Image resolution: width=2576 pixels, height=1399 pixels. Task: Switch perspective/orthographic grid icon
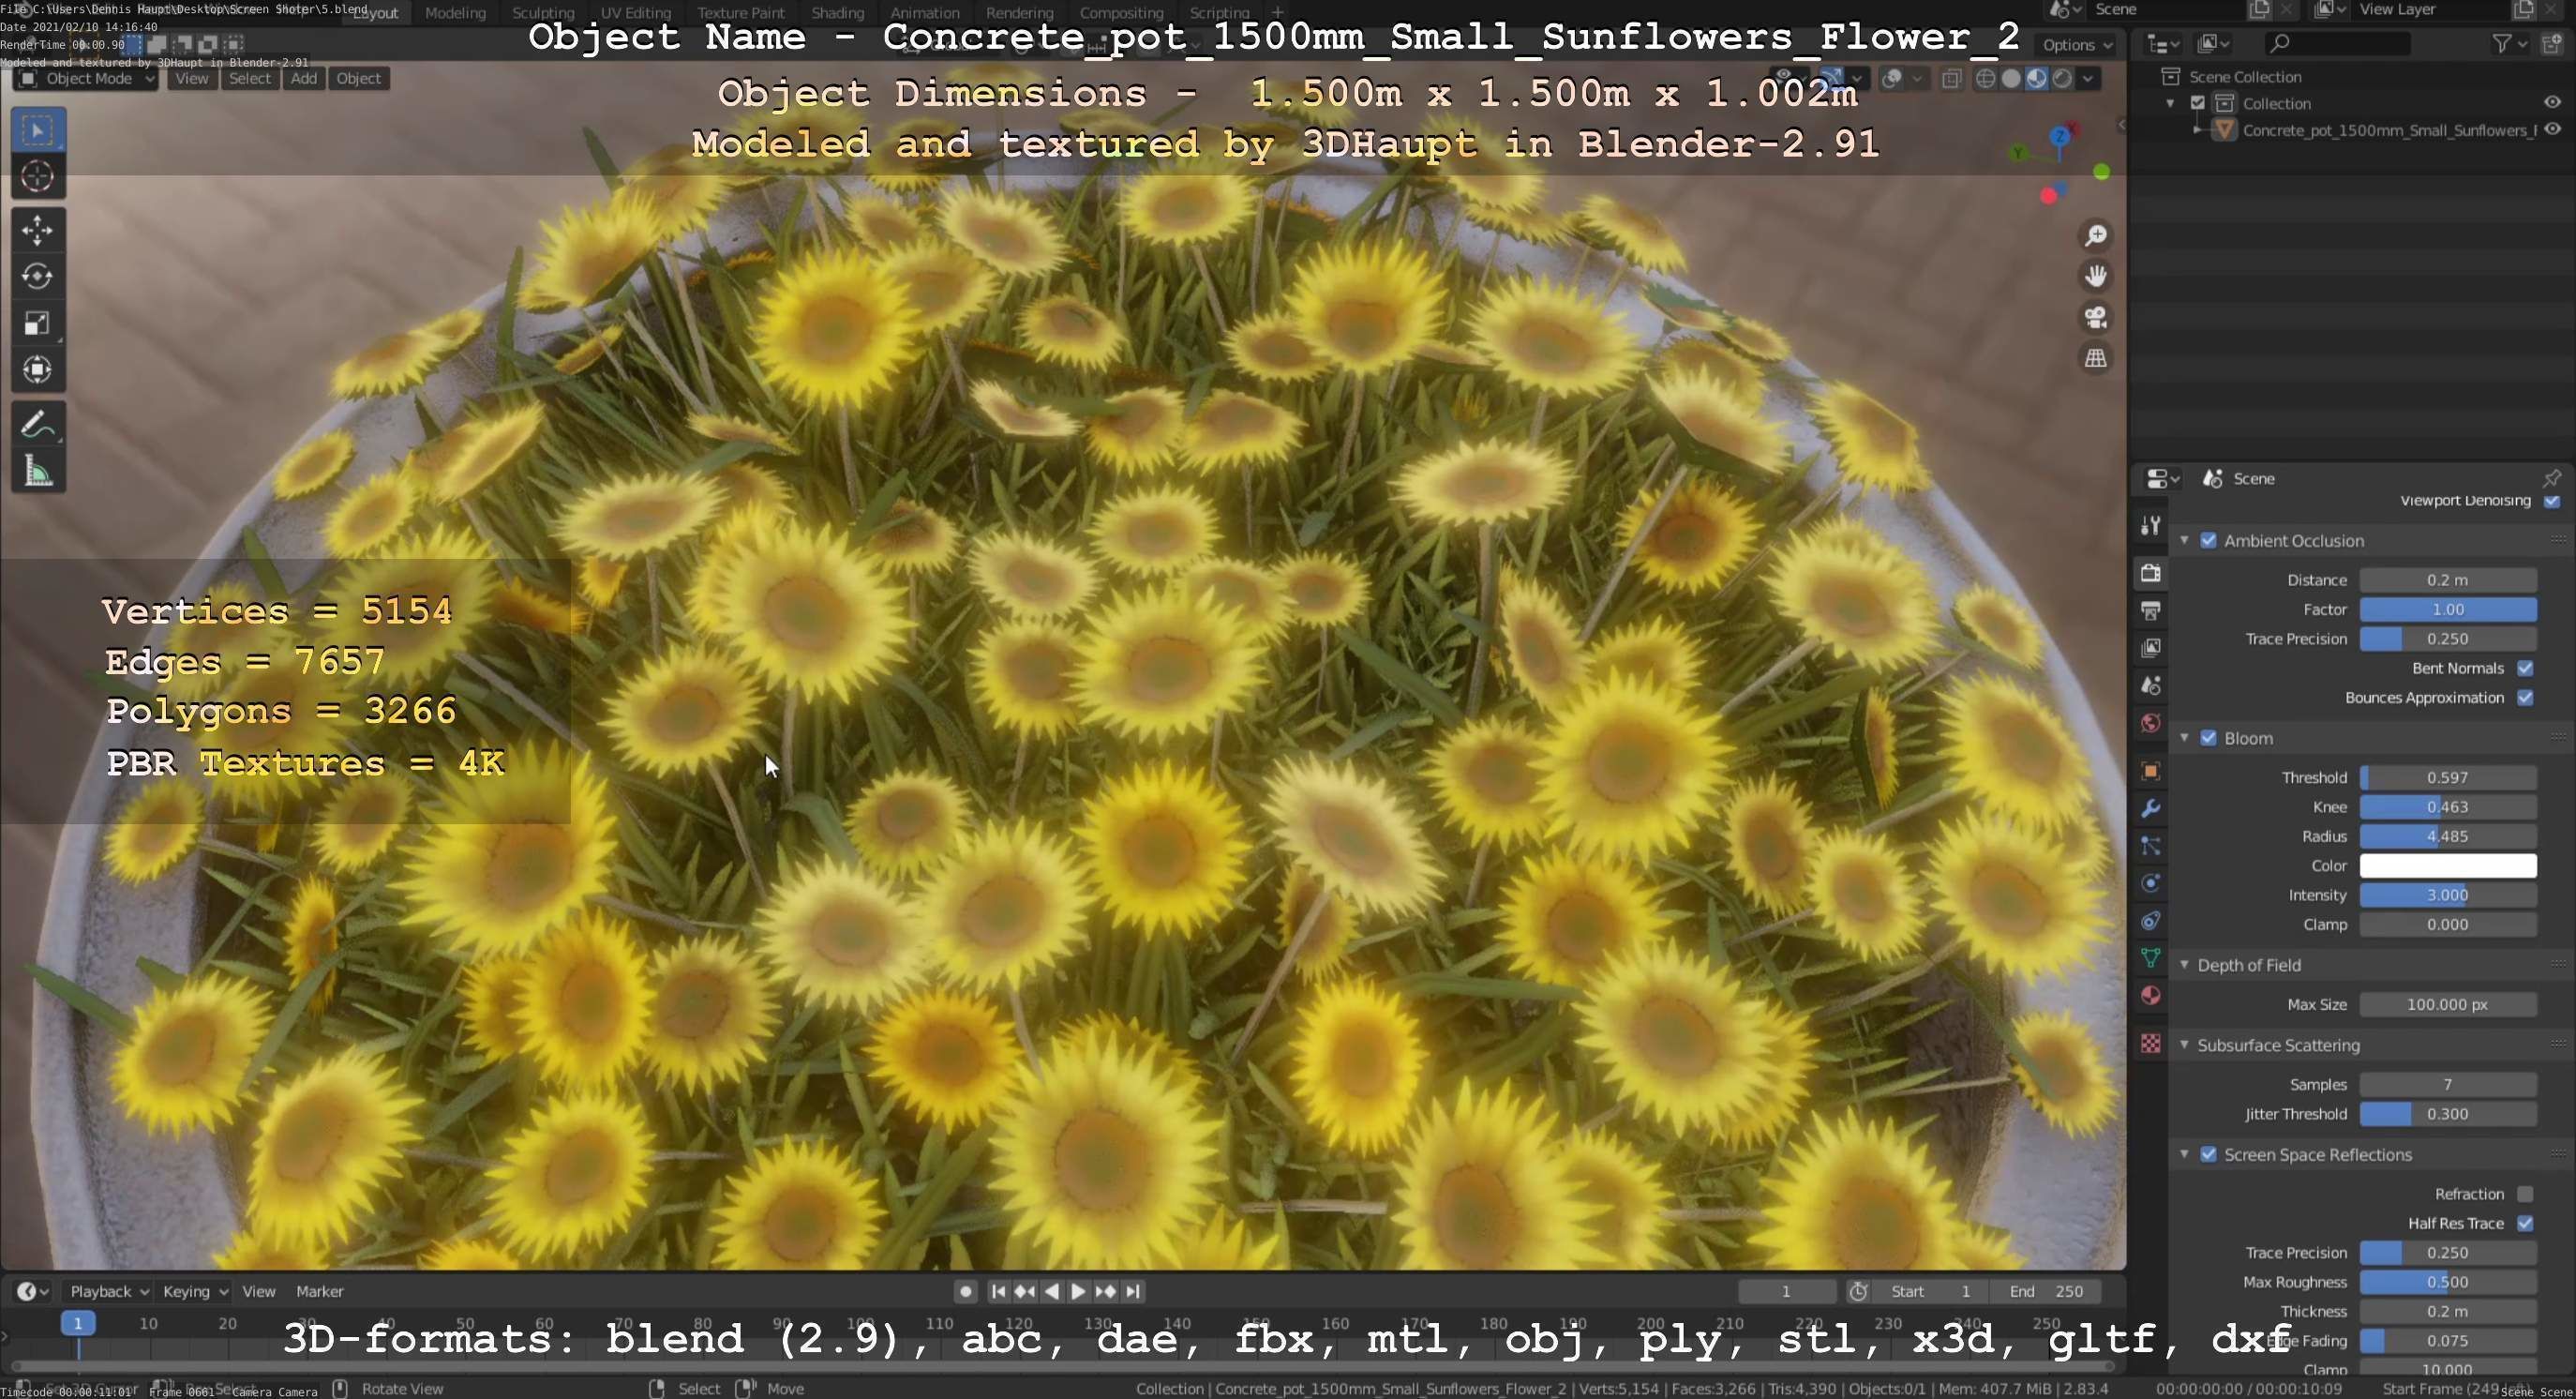[x=2095, y=358]
